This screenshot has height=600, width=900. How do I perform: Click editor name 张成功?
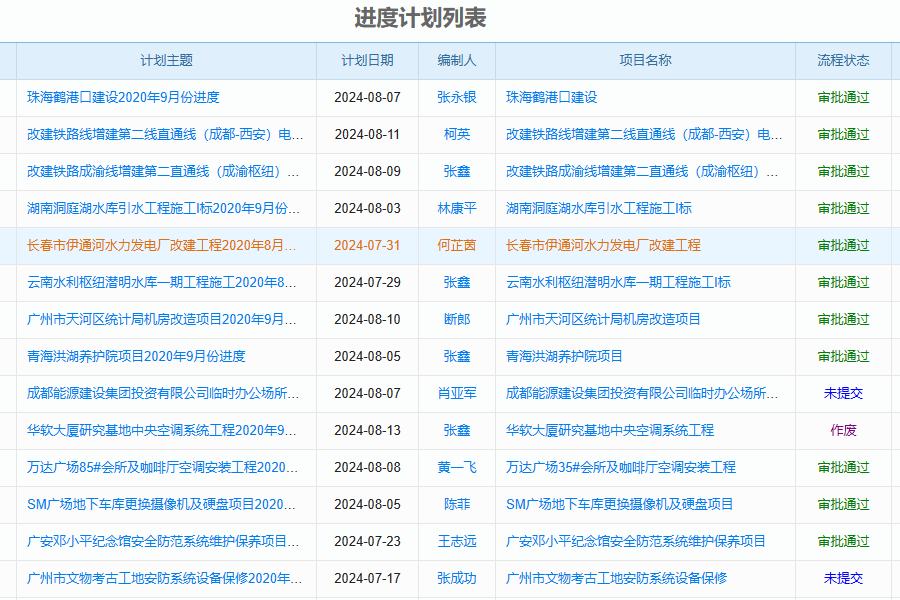pyautogui.click(x=457, y=579)
